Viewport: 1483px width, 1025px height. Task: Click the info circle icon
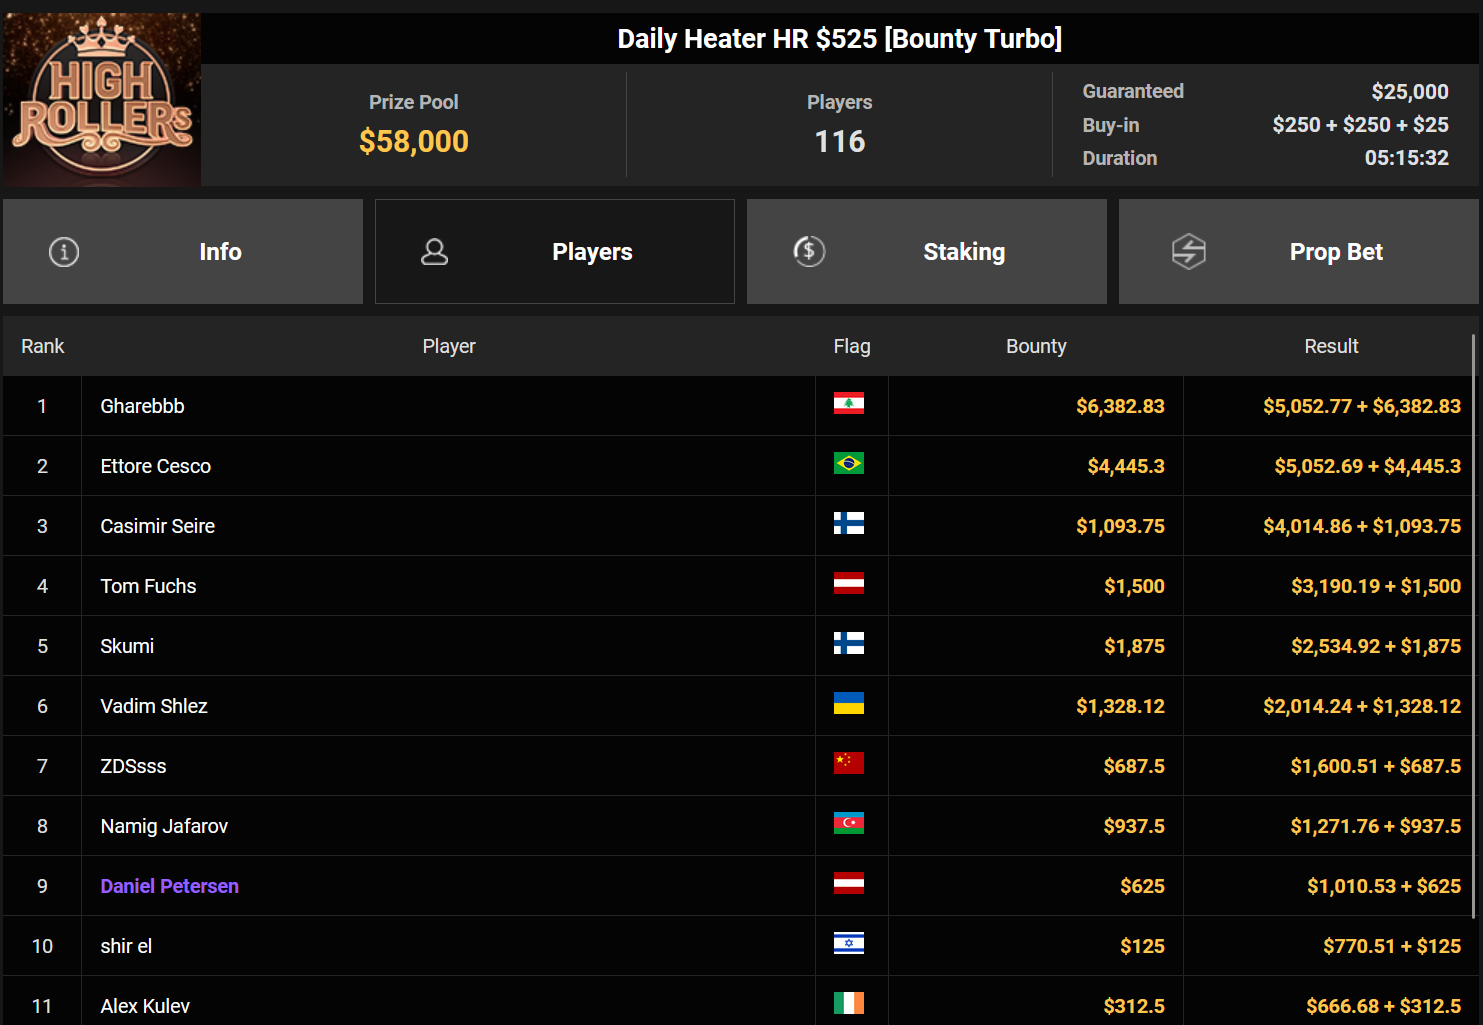[x=64, y=252]
